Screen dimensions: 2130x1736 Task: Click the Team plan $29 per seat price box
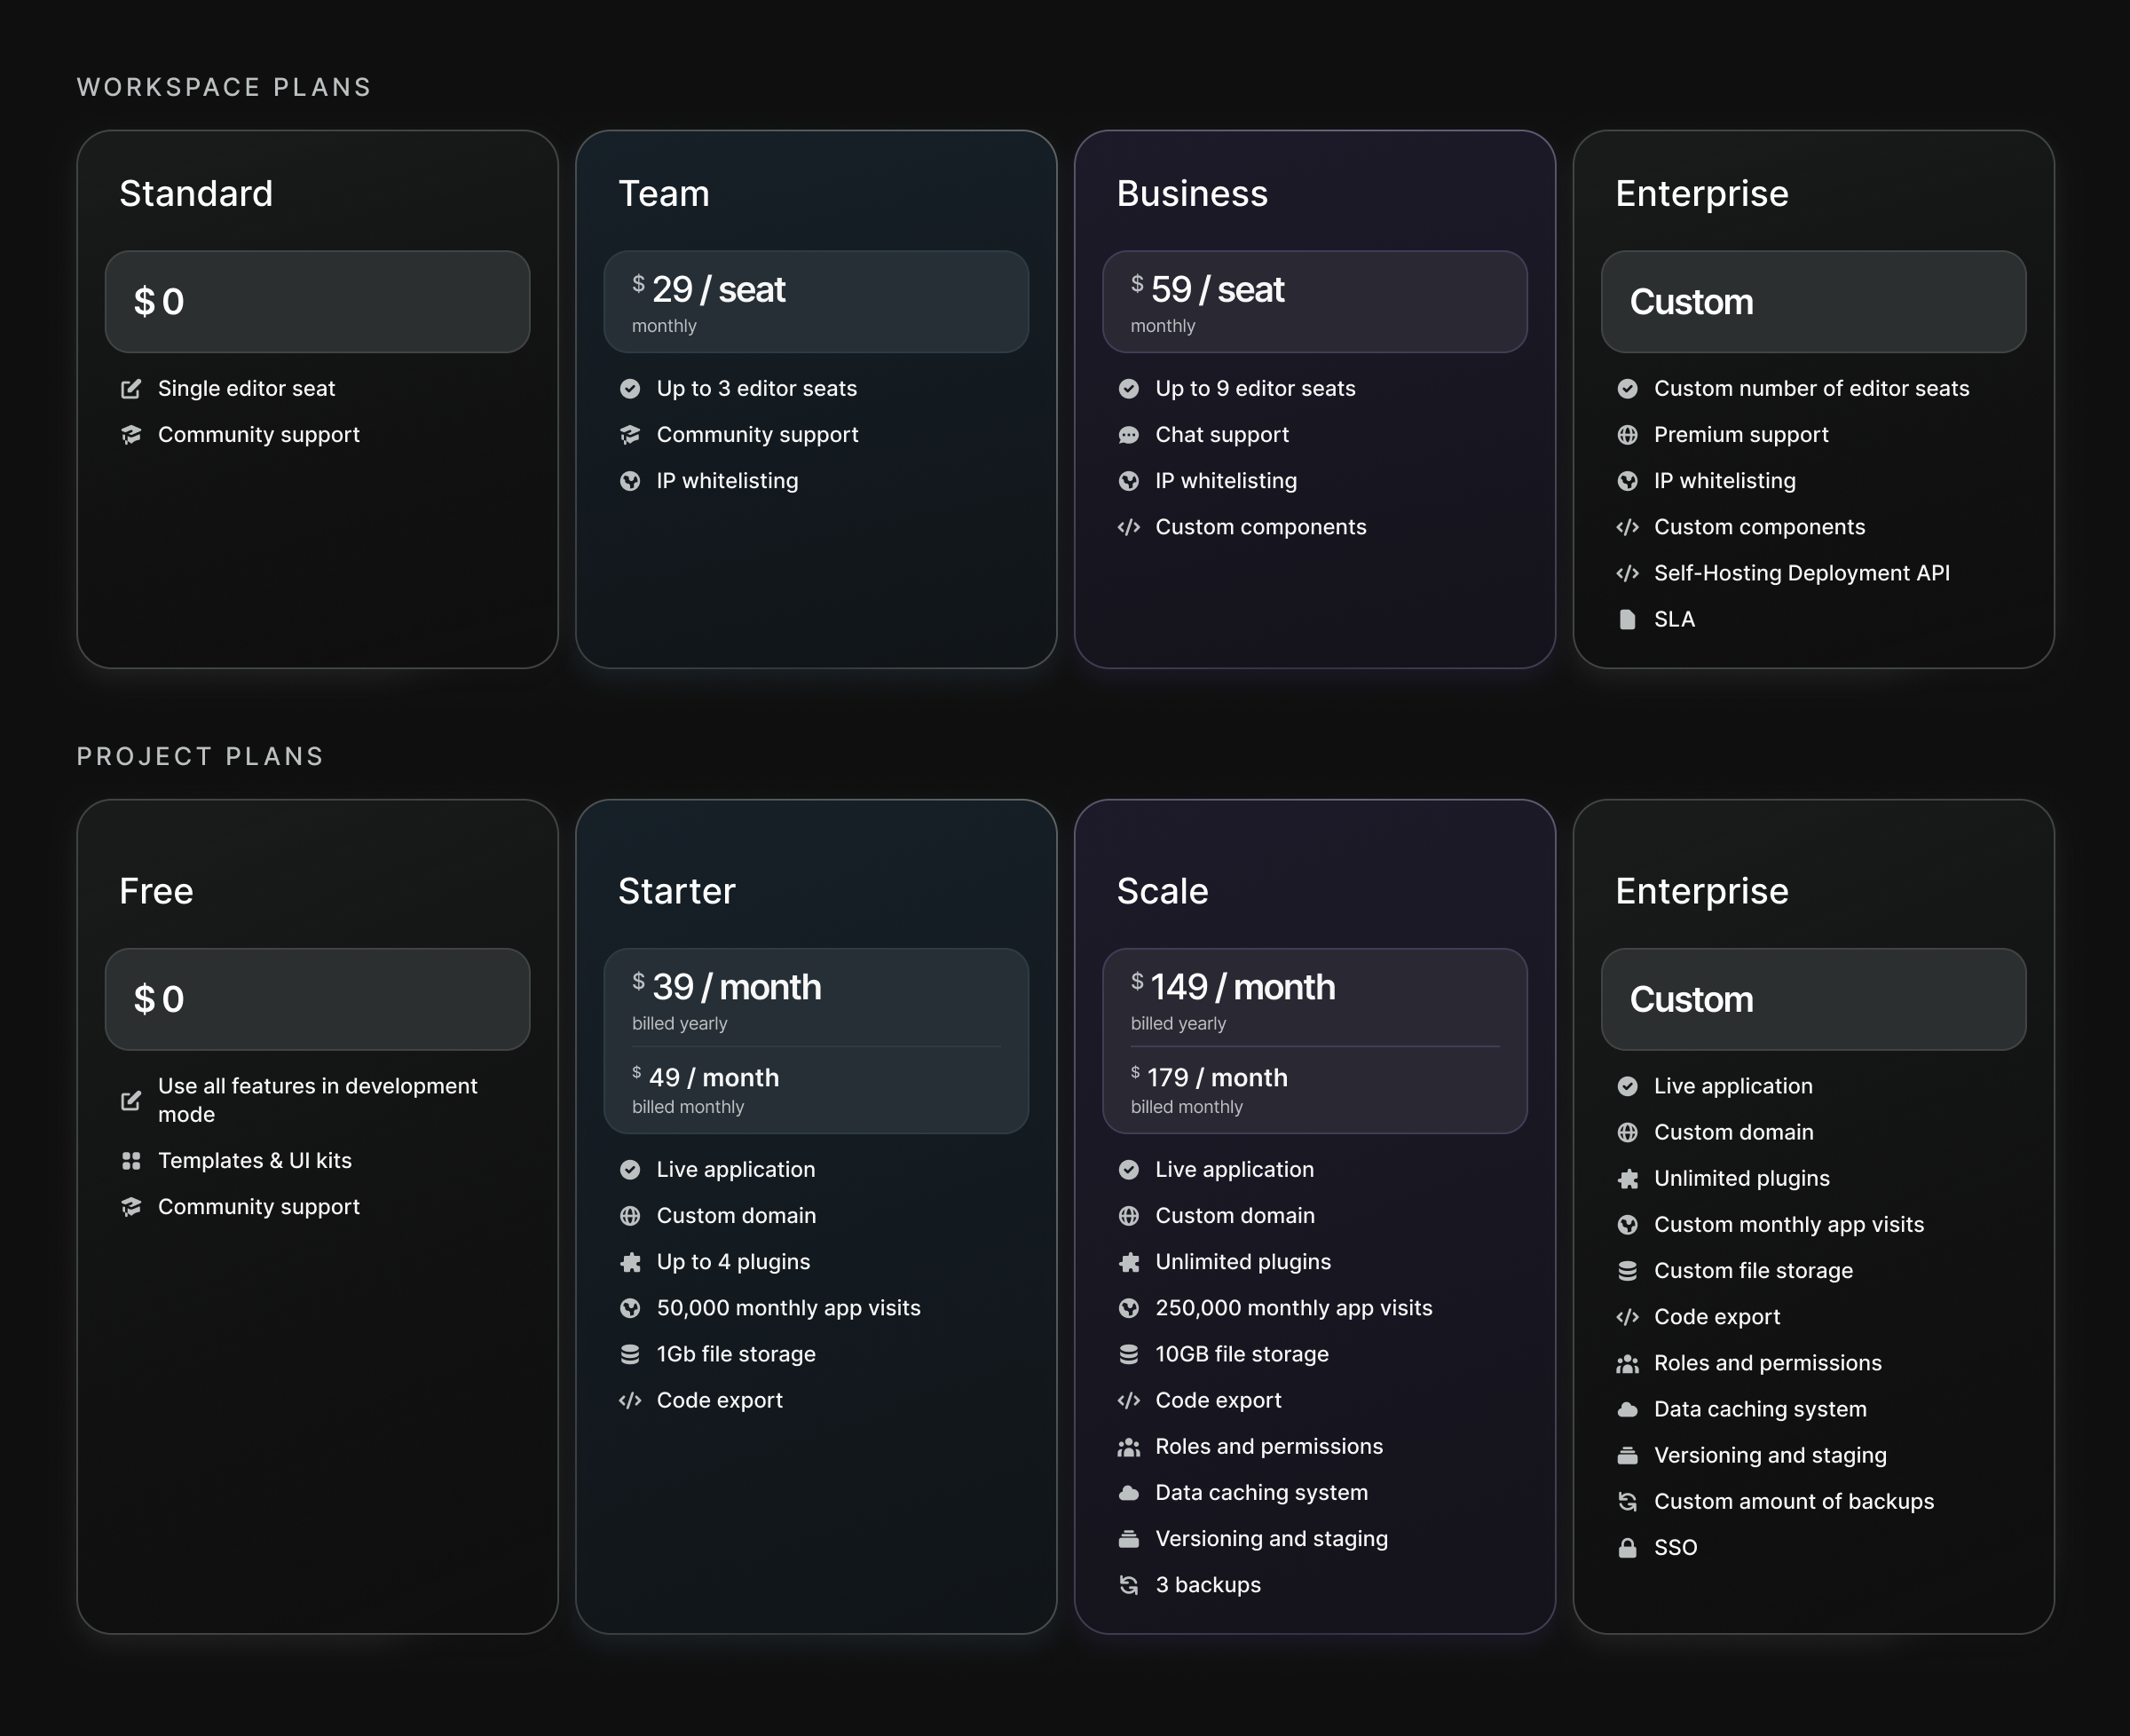point(815,302)
